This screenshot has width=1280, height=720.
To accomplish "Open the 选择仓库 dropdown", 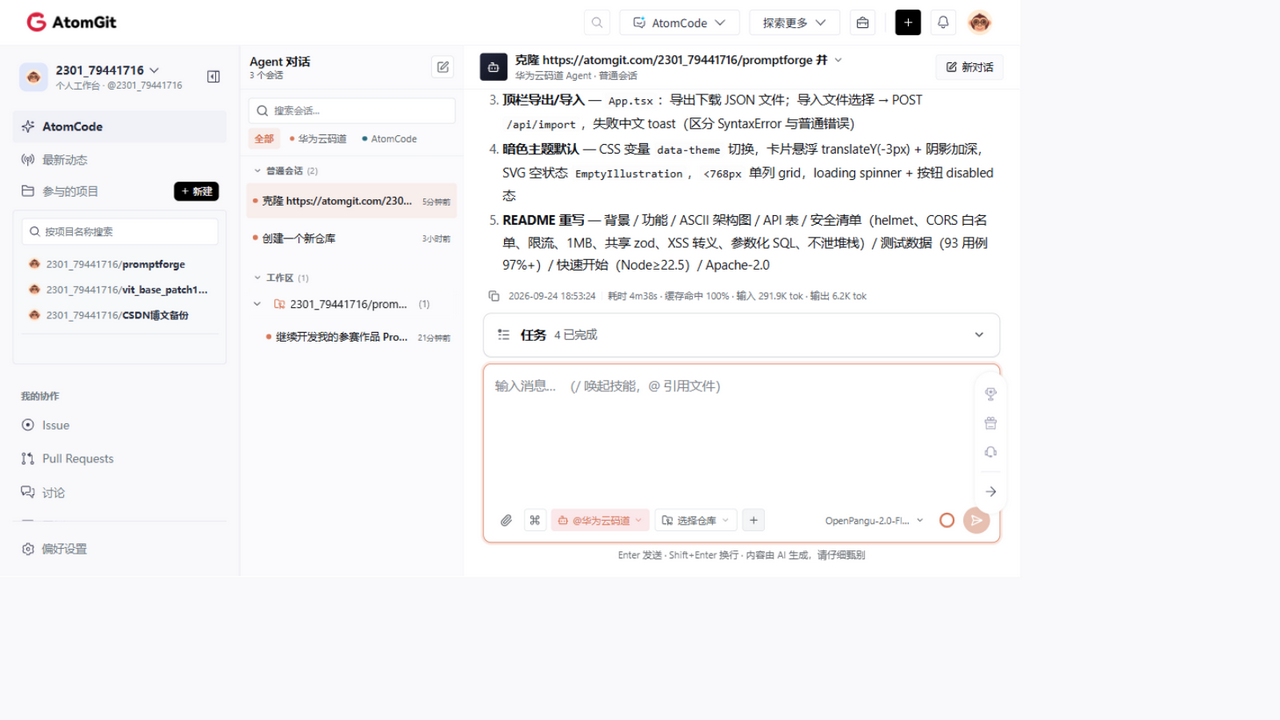I will coord(696,520).
